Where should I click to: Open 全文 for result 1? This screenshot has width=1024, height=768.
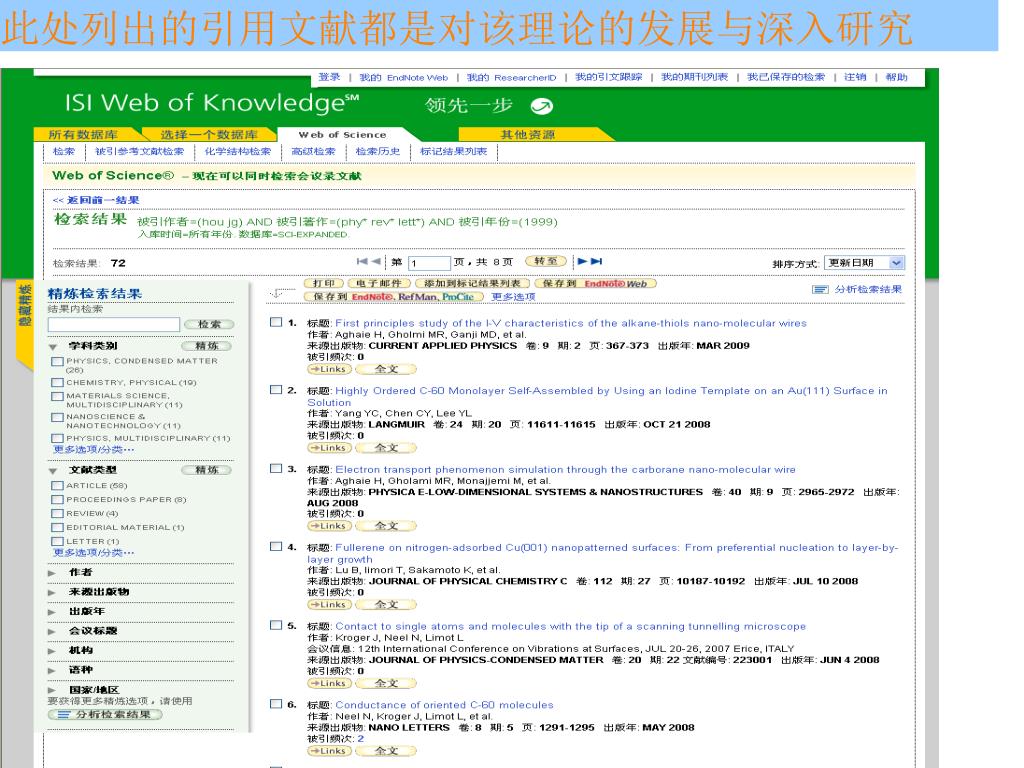[386, 370]
